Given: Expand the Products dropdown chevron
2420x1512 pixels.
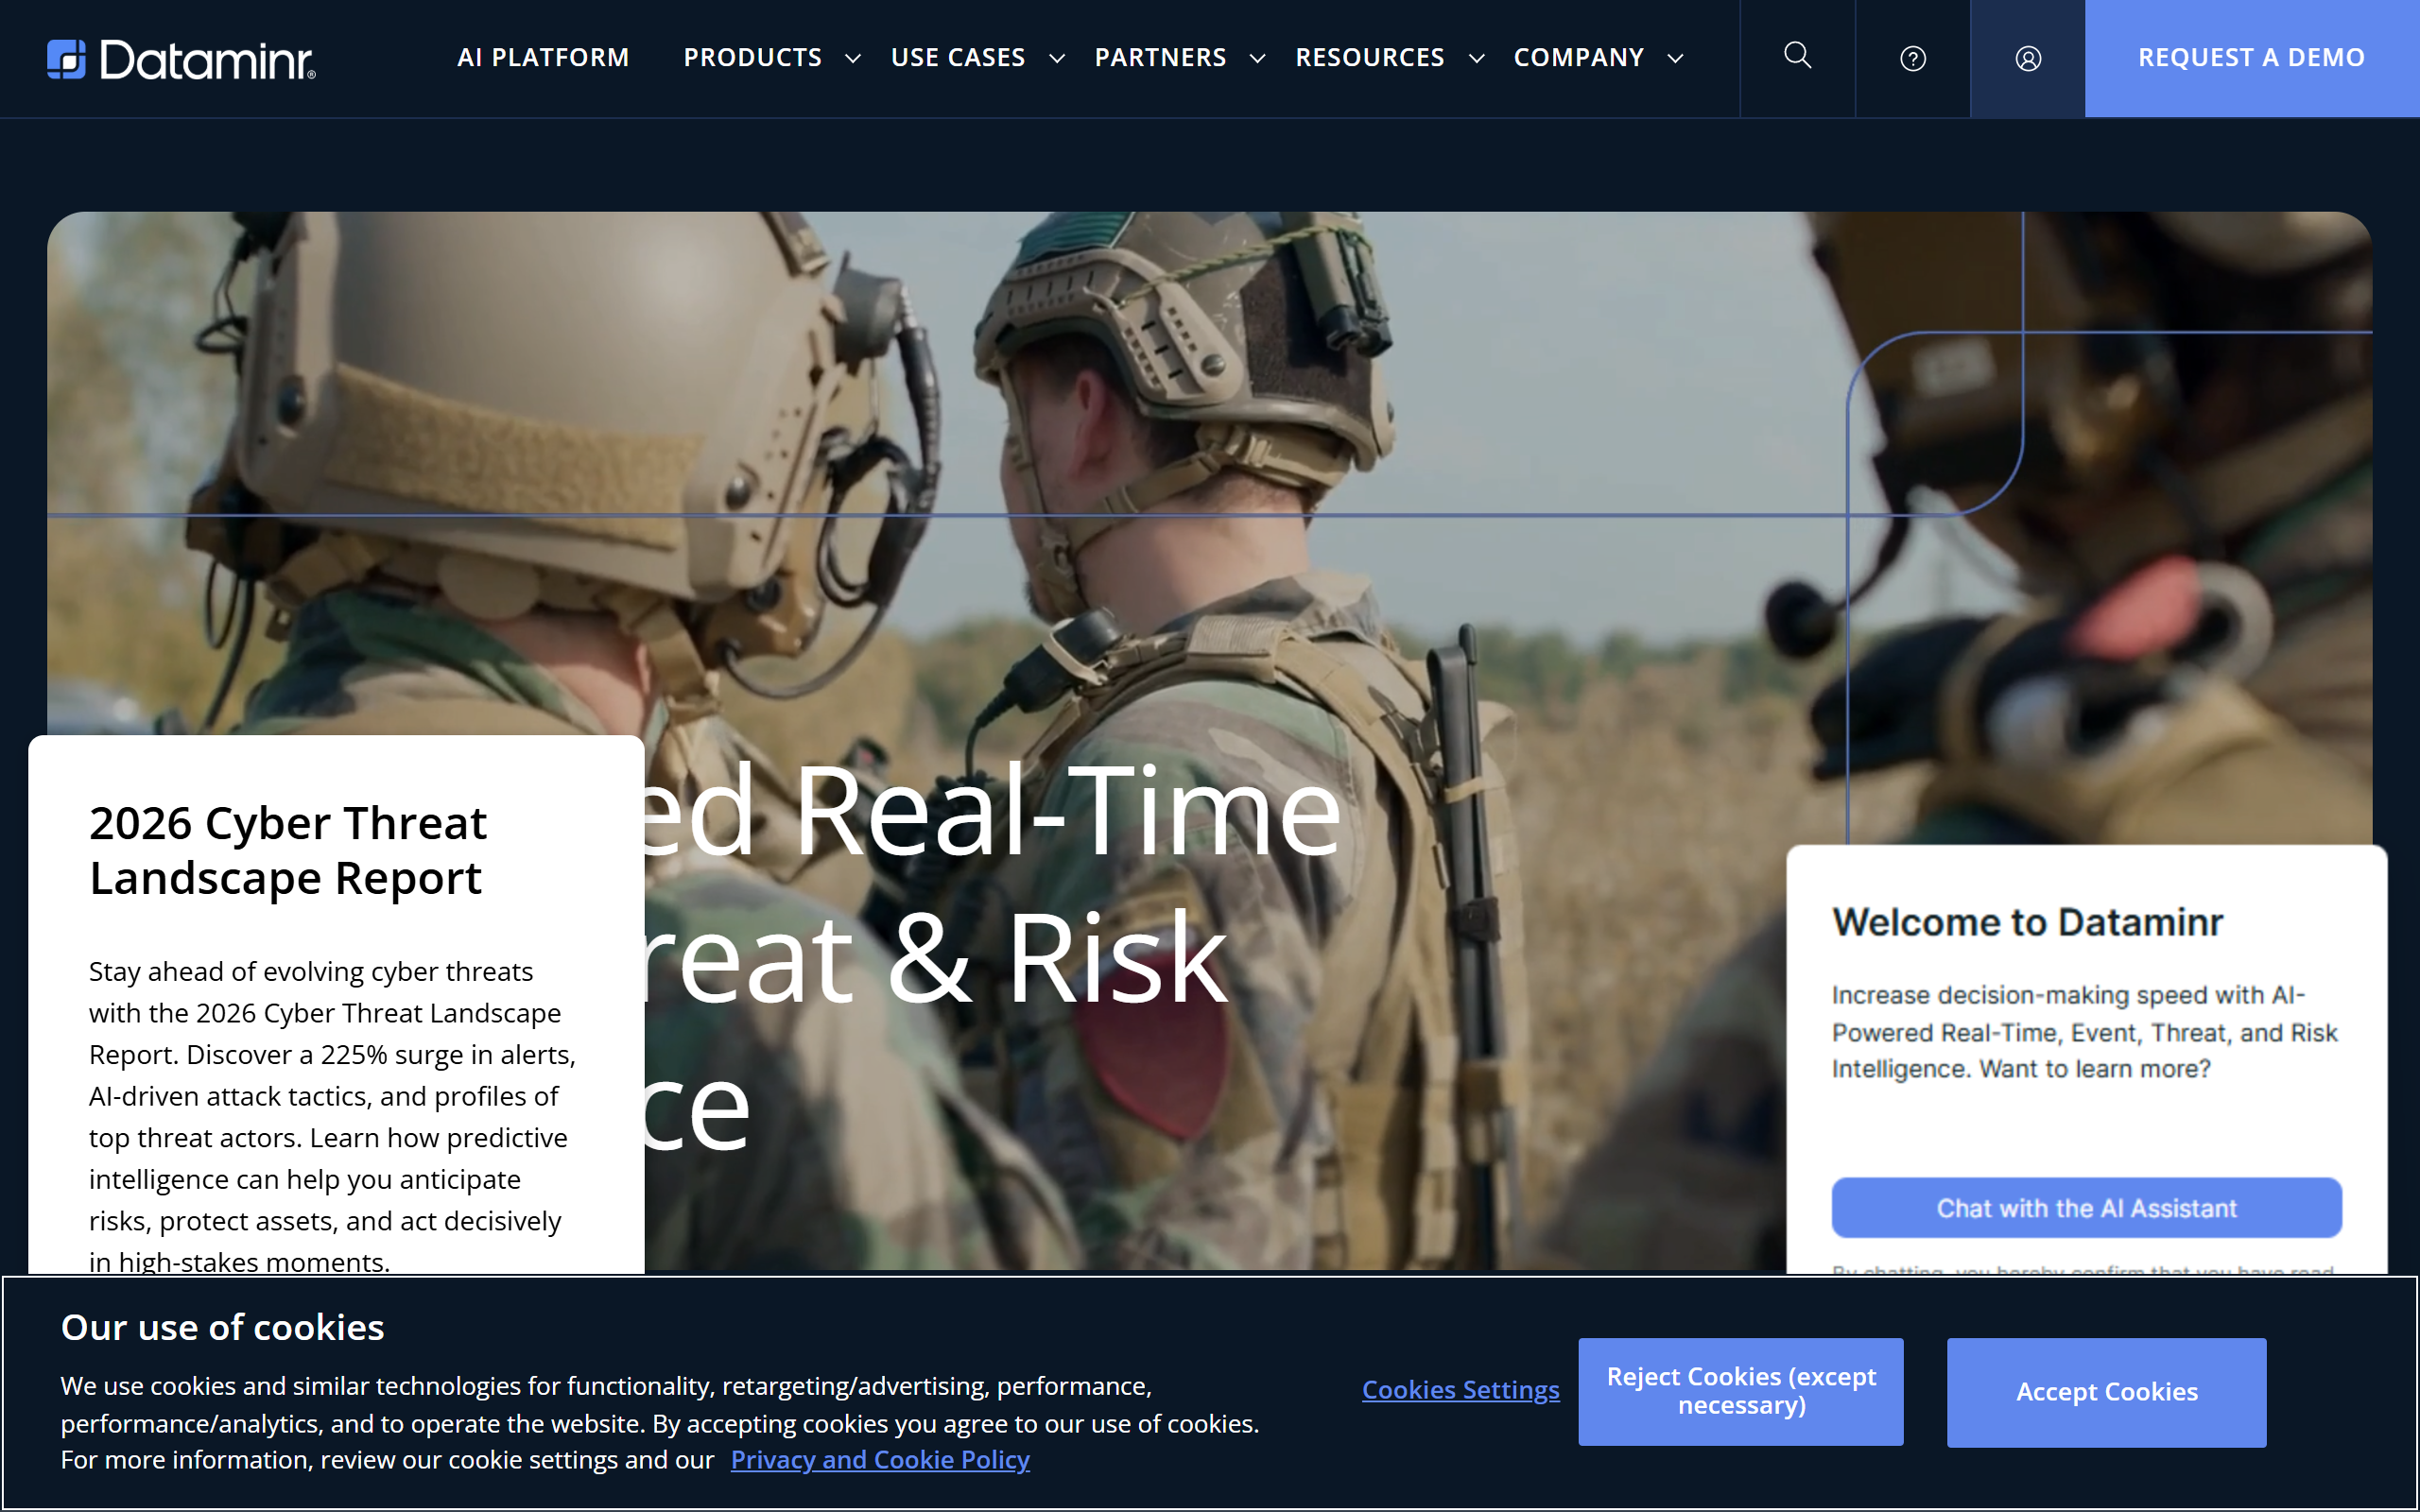Looking at the screenshot, I should pos(853,59).
